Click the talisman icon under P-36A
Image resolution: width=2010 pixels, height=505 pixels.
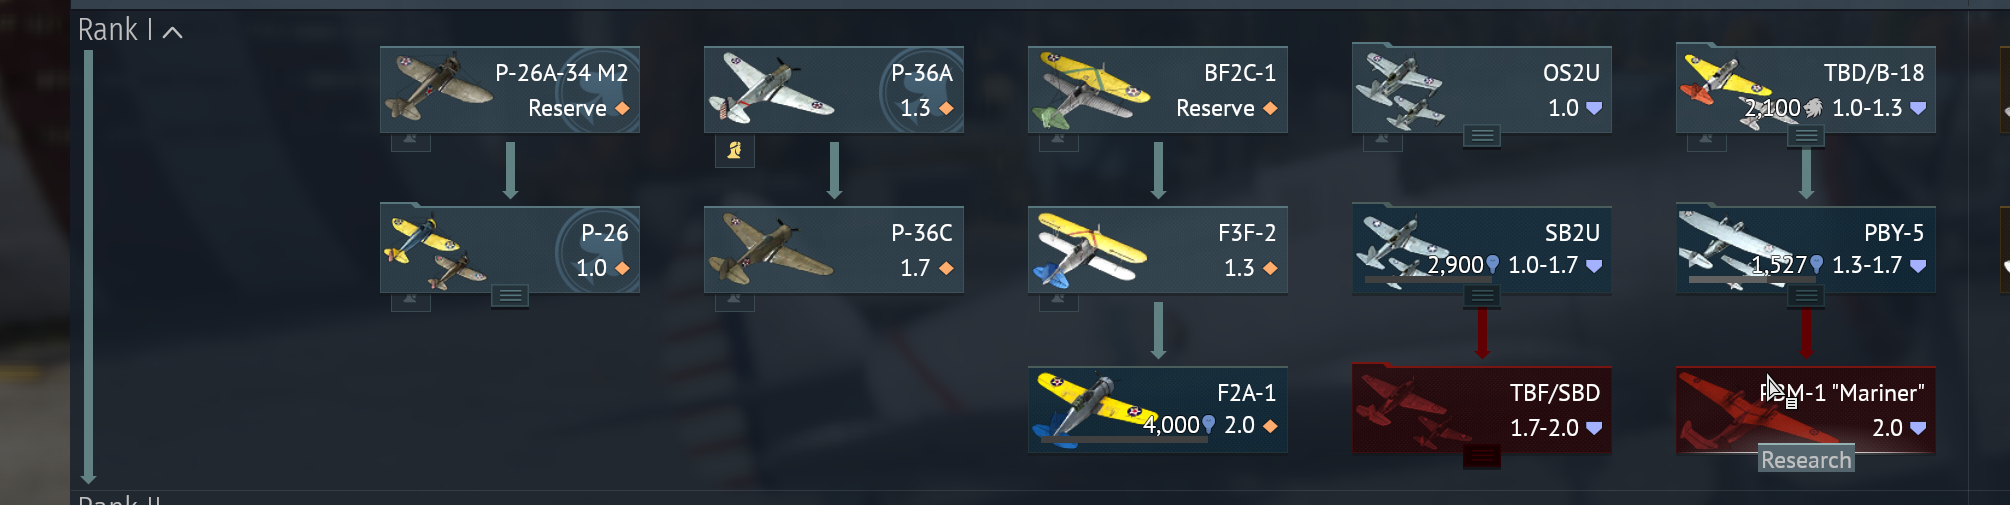[x=735, y=151]
